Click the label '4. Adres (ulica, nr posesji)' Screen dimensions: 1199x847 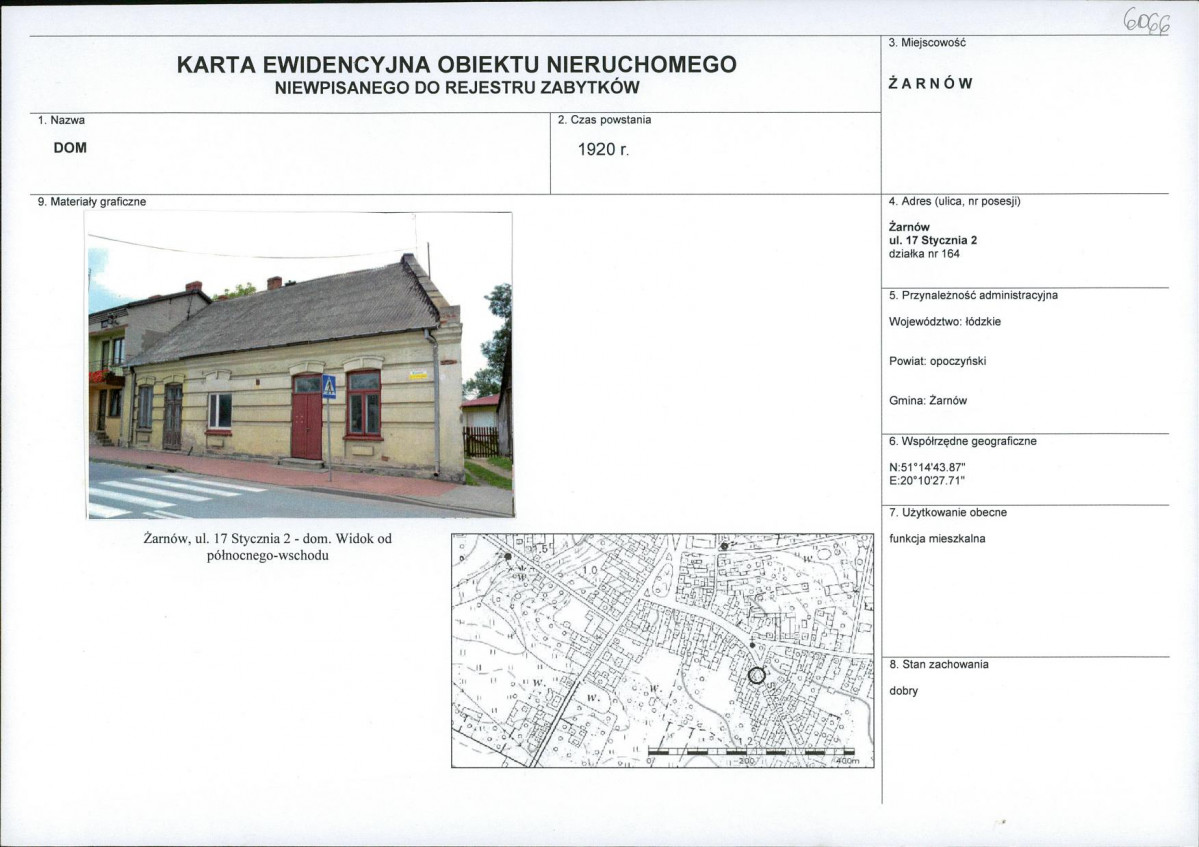coord(954,202)
